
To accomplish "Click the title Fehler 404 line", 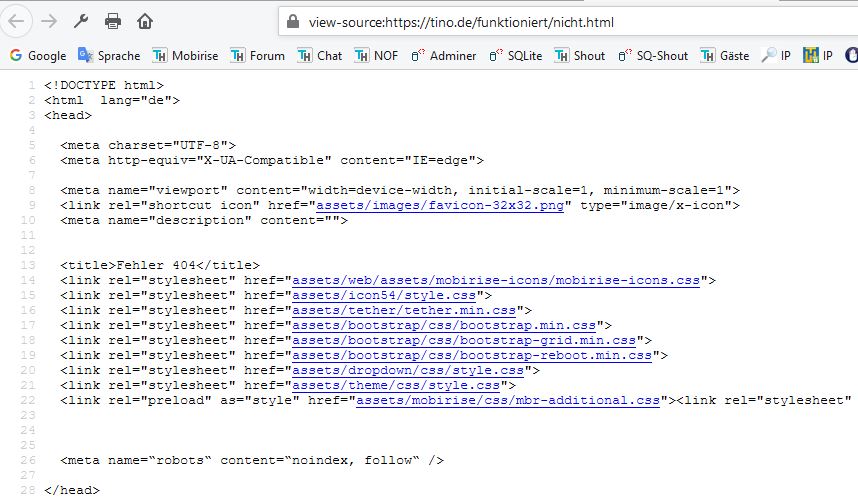I will click(x=160, y=265).
